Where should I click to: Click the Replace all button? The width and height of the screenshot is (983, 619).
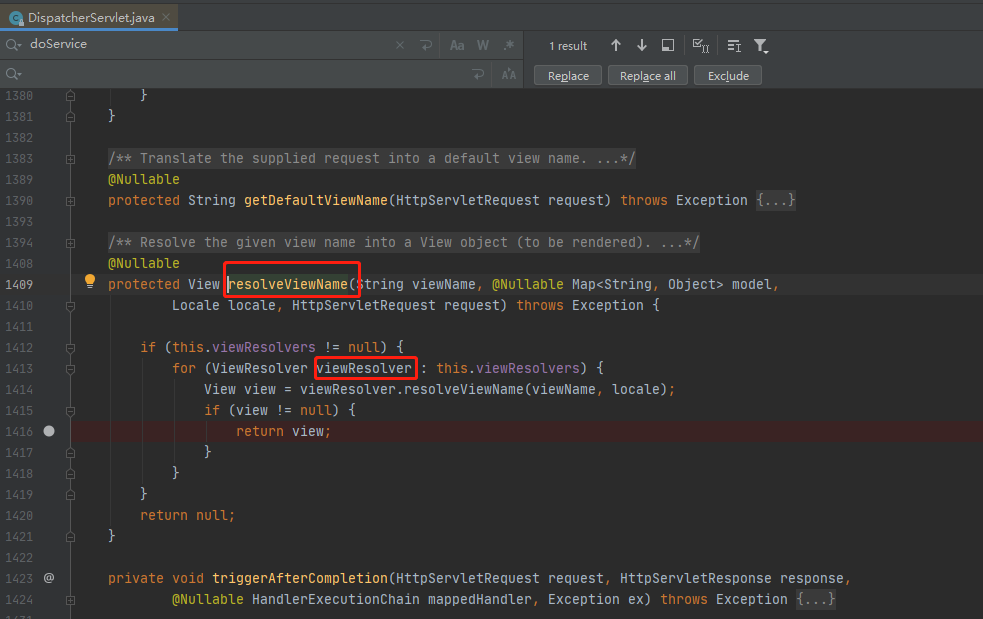pos(647,76)
